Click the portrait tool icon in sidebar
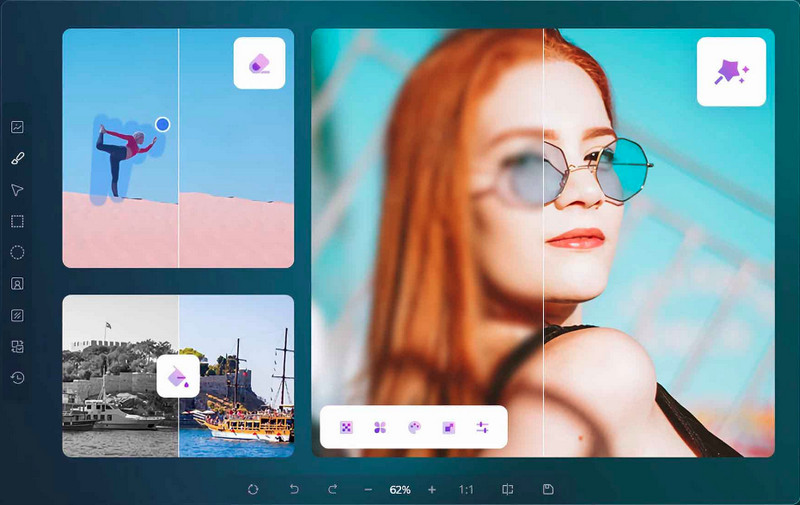Screen dimensions: 800x505 [x=17, y=283]
